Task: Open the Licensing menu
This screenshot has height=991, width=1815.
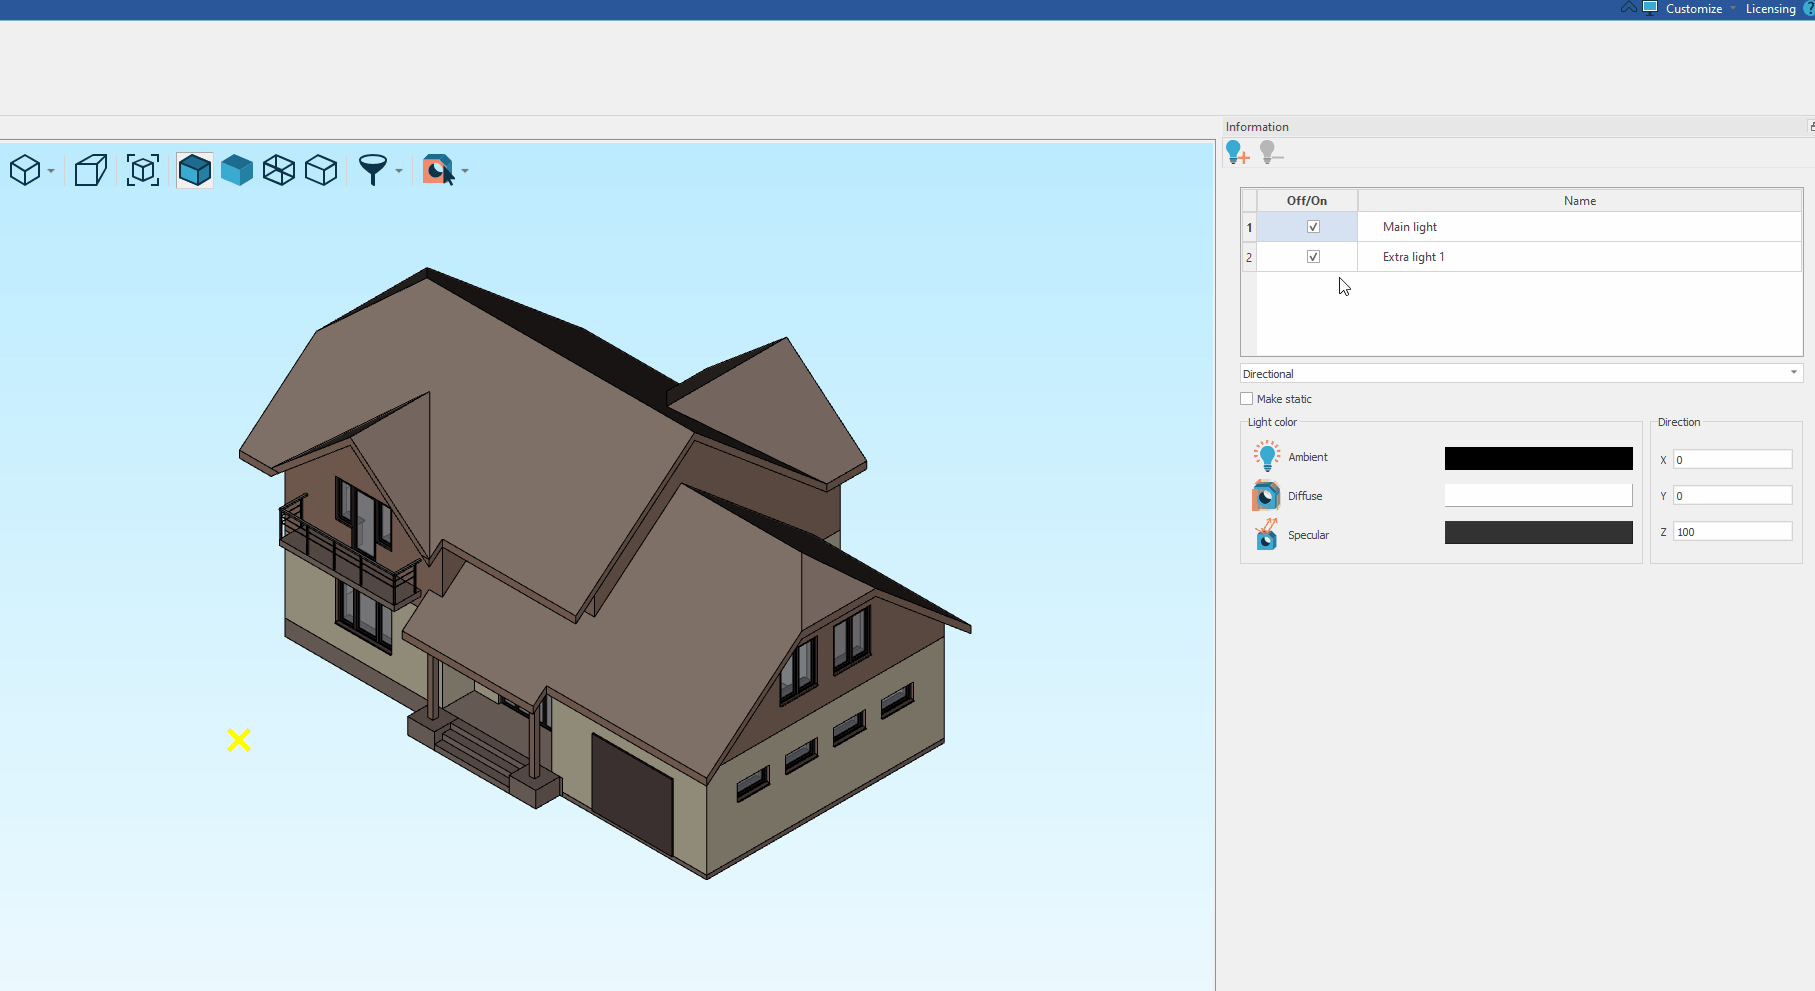Action: (x=1770, y=9)
